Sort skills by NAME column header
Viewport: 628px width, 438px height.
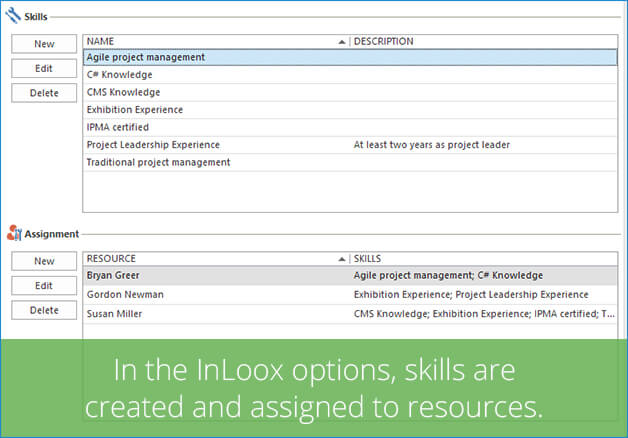point(216,42)
